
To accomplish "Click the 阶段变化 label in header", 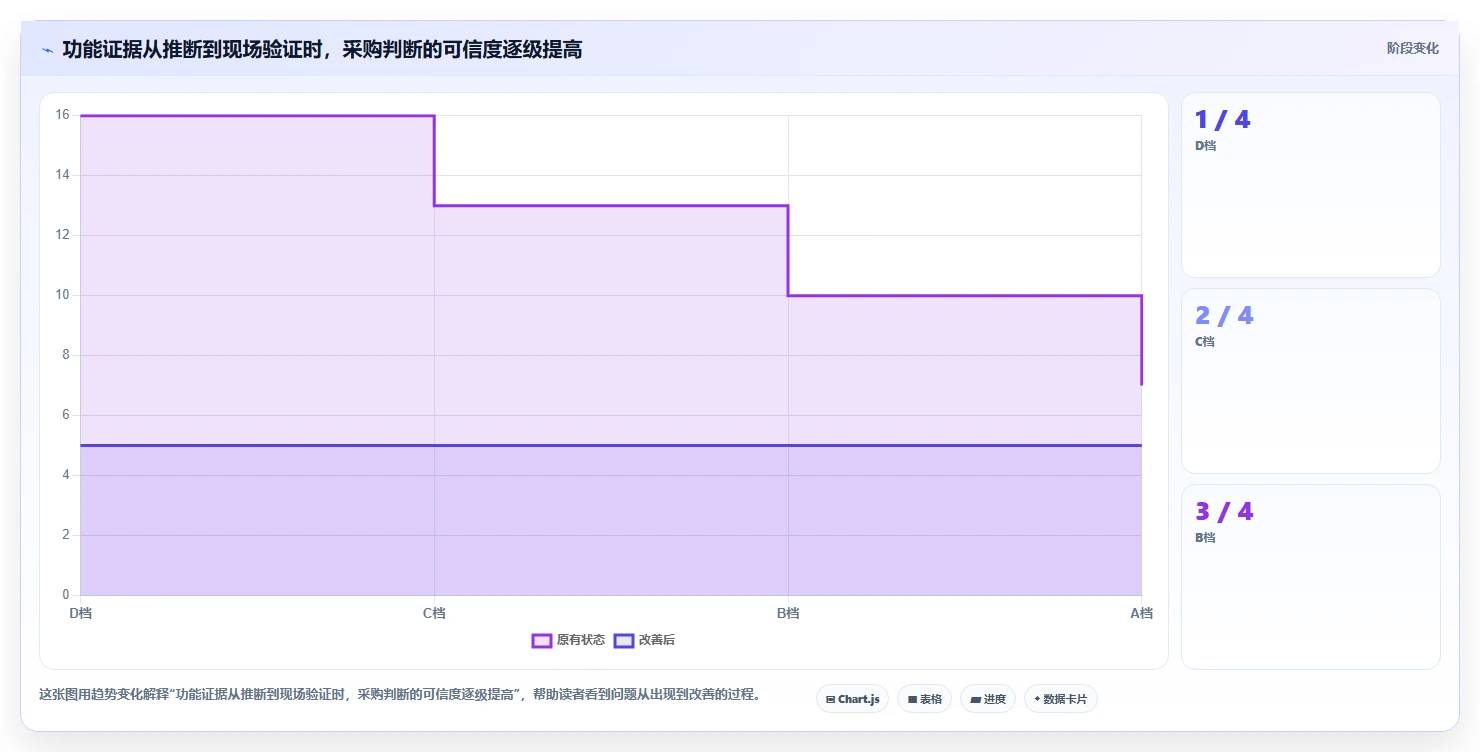I will pyautogui.click(x=1412, y=48).
